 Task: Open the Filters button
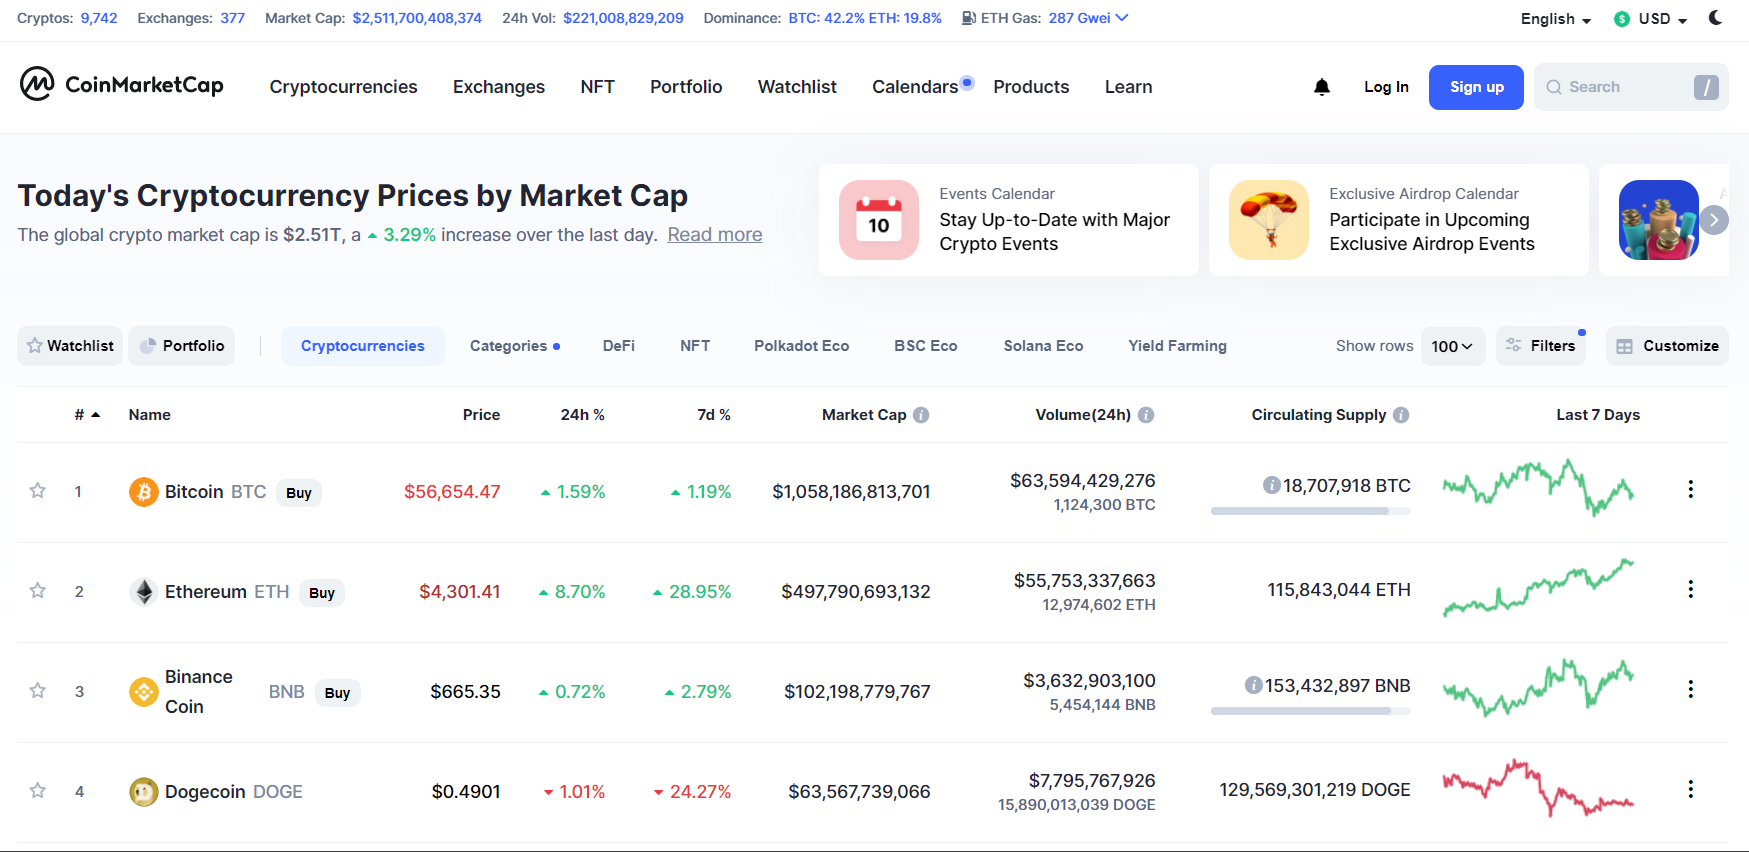pos(1541,346)
